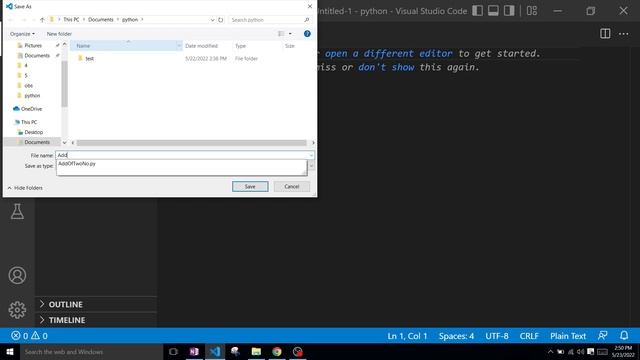This screenshot has width=640, height=360.
Task: Click the refresh icon next to address bar
Action: coord(220,20)
